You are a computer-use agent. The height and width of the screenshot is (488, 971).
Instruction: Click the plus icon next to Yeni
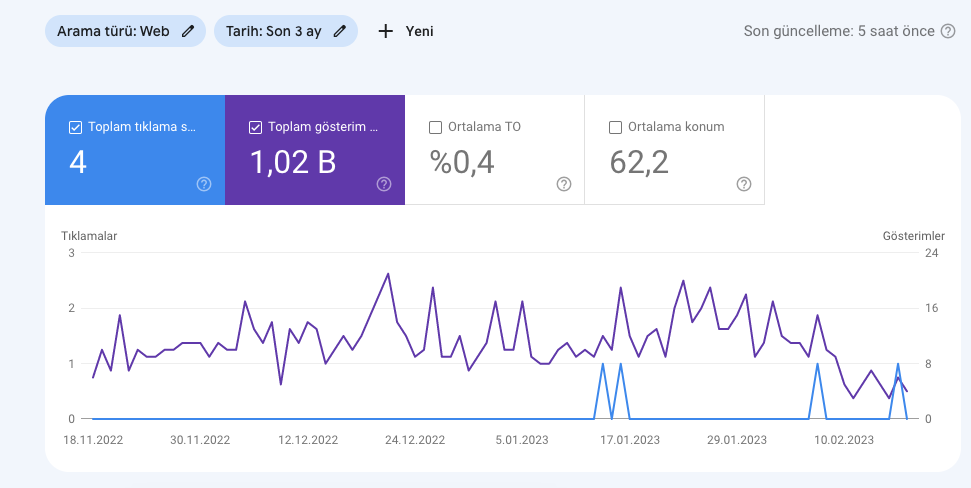click(386, 32)
